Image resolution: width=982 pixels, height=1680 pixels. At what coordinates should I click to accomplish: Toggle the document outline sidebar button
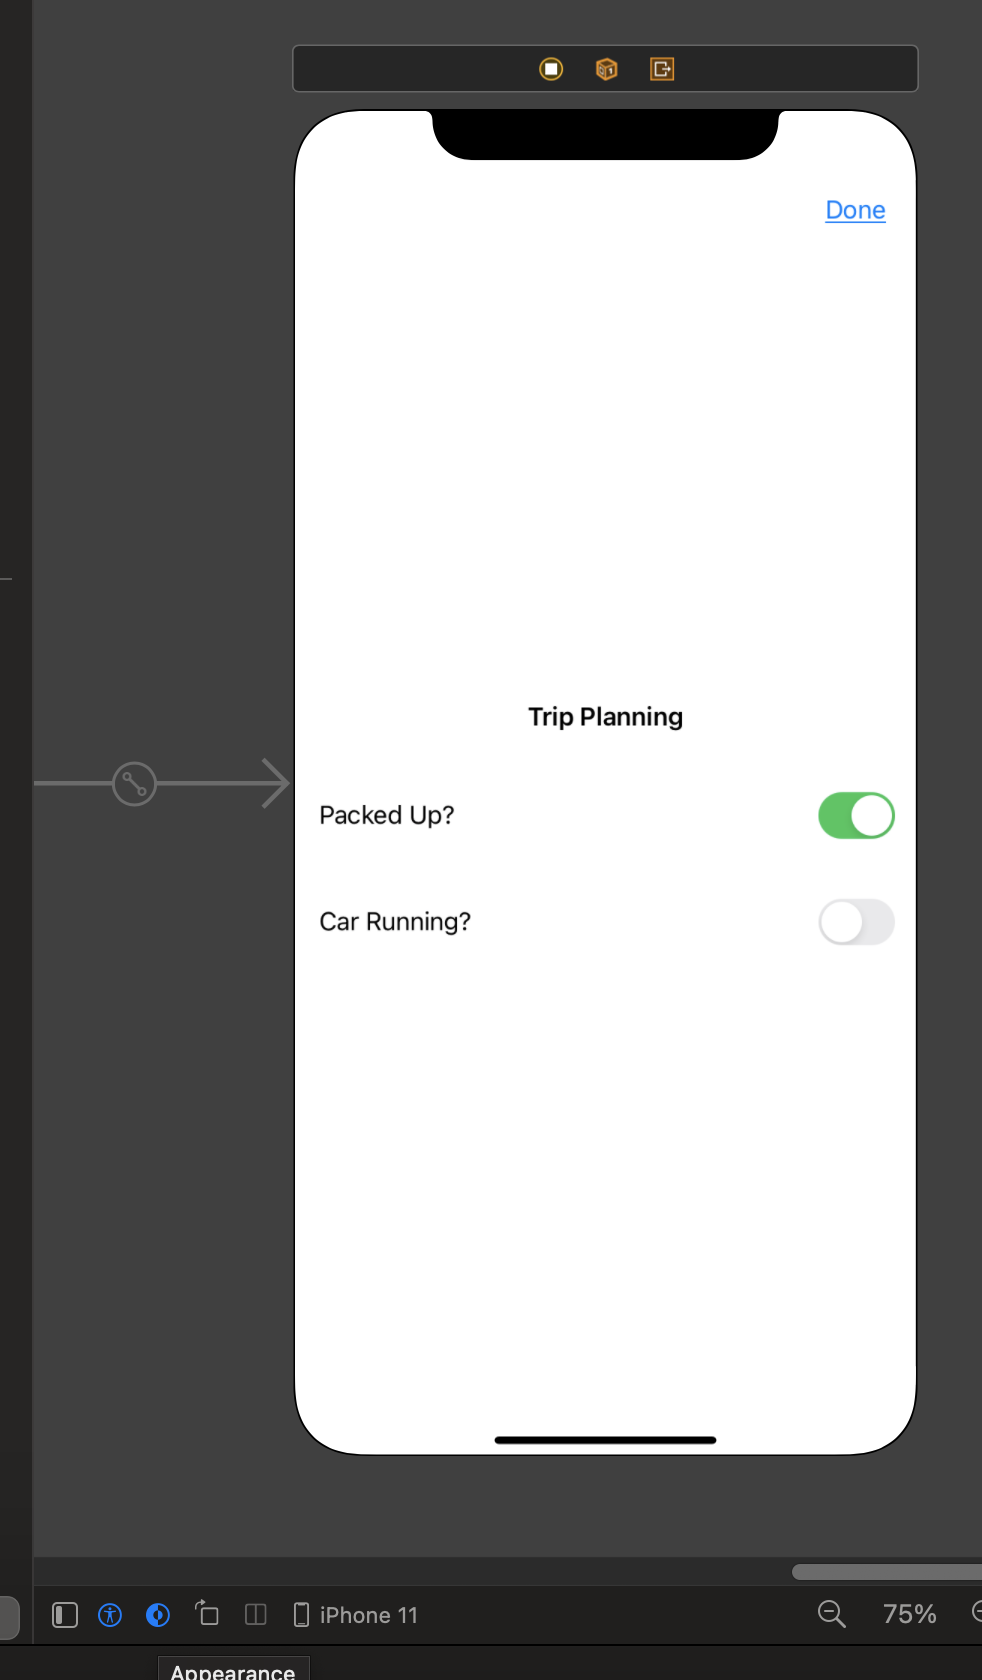point(65,1615)
